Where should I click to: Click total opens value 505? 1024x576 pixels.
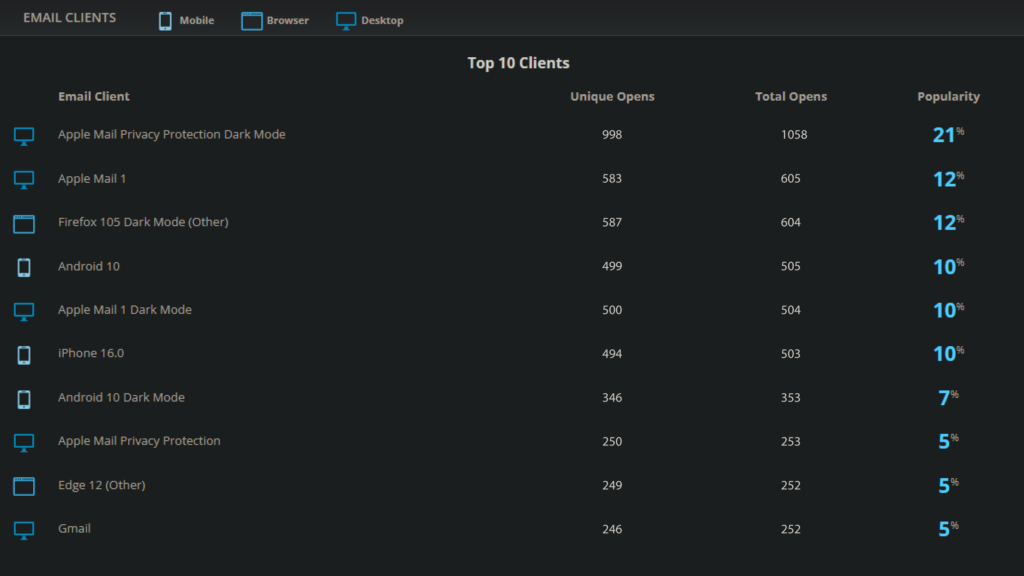tap(790, 266)
